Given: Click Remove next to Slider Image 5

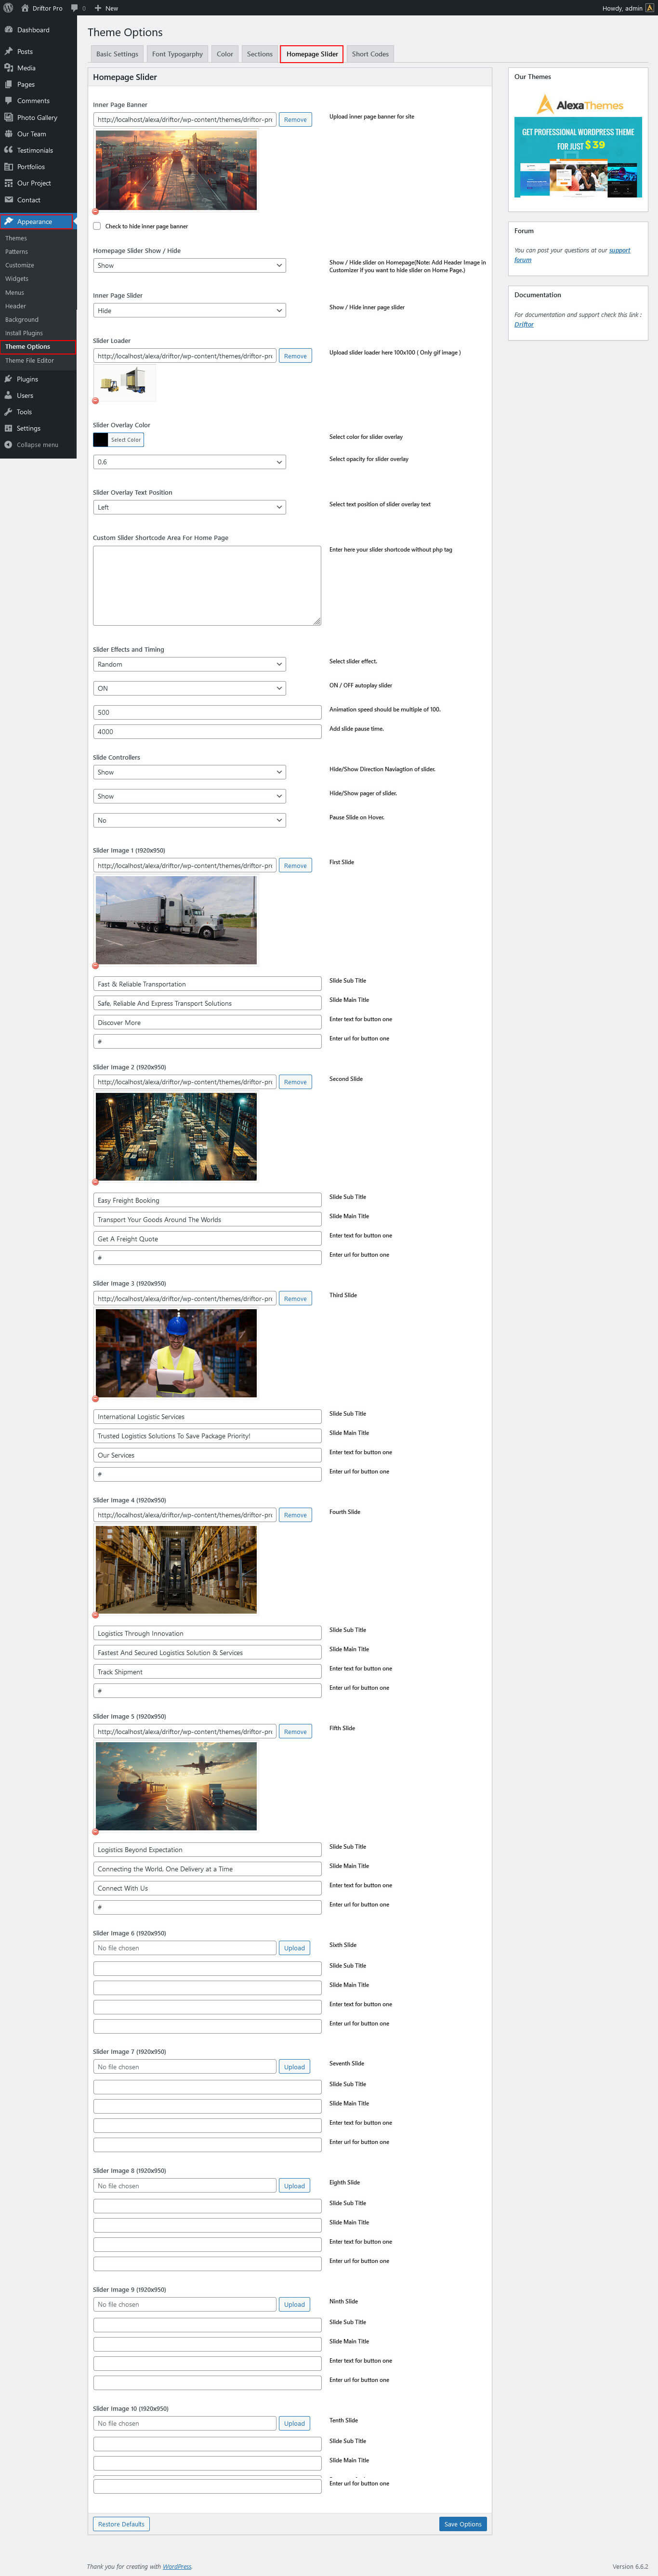Looking at the screenshot, I should 295,1732.
